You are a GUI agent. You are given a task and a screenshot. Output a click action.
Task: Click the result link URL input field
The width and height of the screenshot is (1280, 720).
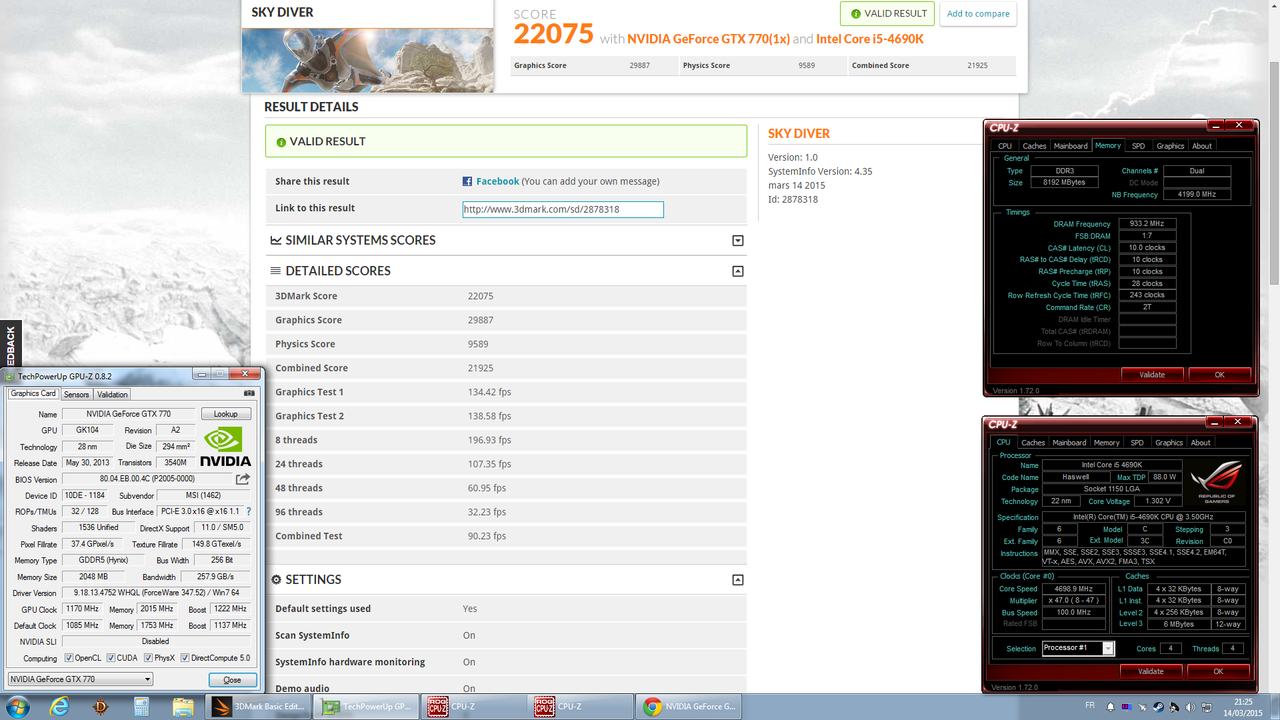click(x=563, y=209)
